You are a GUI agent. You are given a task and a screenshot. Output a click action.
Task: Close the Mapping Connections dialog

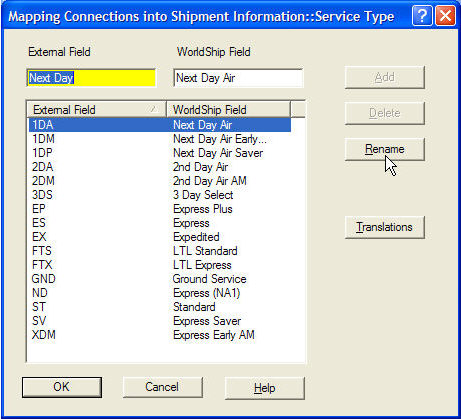(x=445, y=16)
